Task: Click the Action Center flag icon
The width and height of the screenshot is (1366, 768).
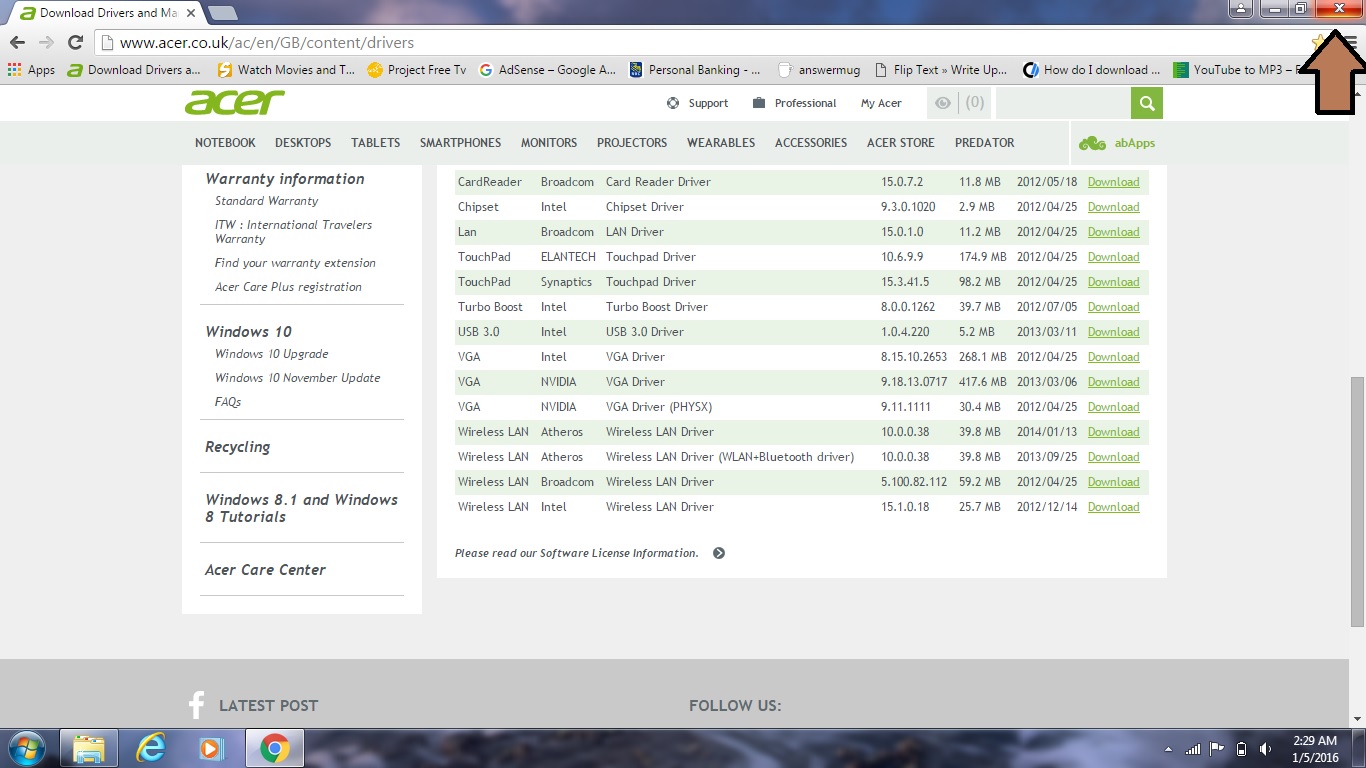Action: point(1217,749)
